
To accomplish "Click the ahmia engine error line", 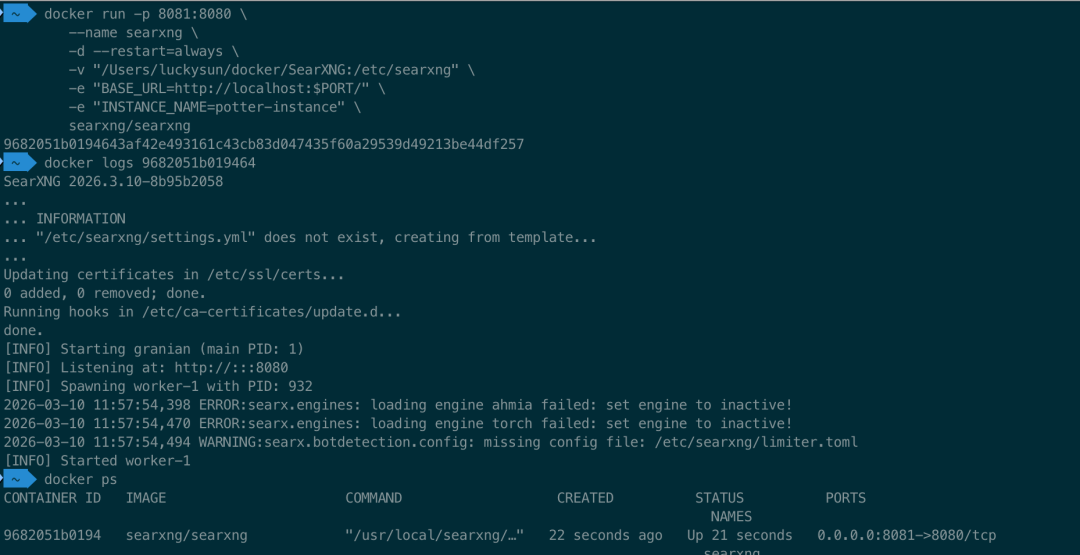I will click(398, 405).
